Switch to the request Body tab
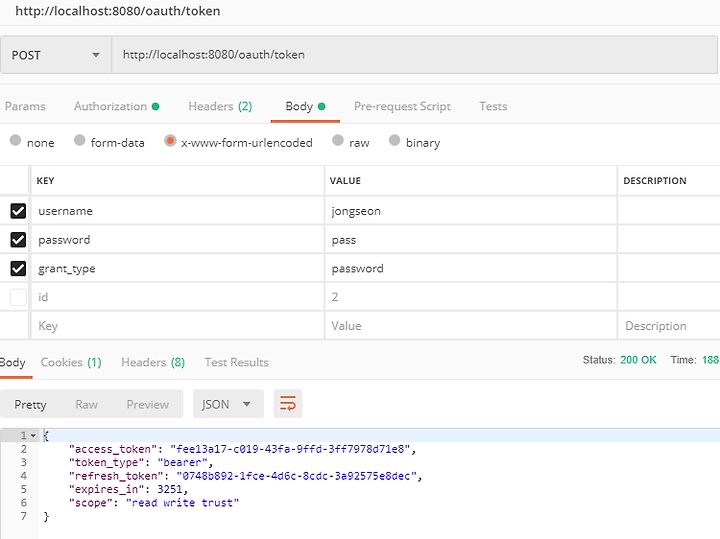720x539 pixels. (305, 107)
